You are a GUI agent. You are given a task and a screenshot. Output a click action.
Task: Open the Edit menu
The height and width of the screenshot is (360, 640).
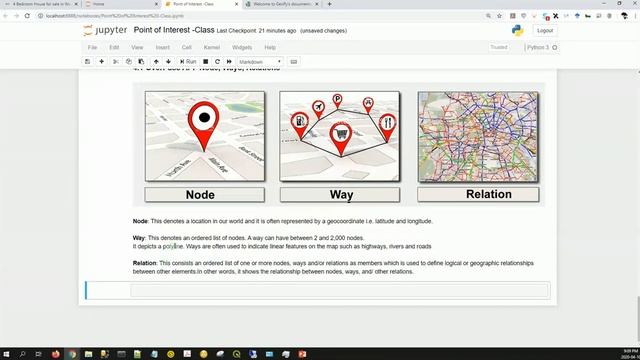click(114, 47)
